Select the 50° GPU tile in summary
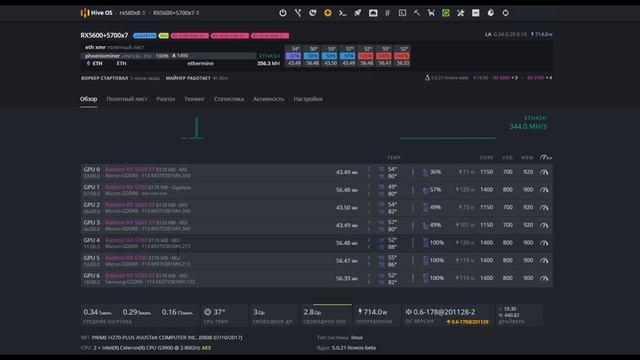640x360 pixels. [312, 56]
